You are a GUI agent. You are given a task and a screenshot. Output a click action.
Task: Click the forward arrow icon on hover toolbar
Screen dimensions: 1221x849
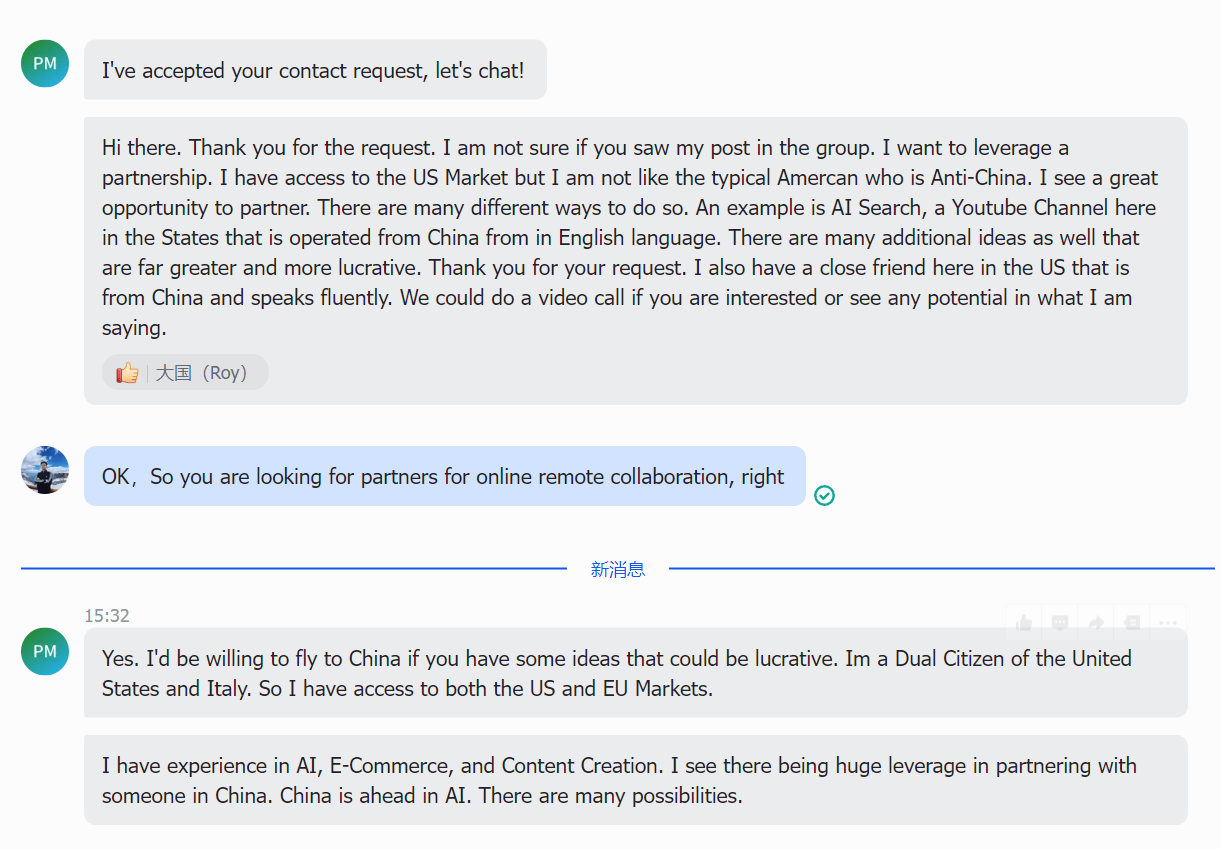[x=1096, y=623]
